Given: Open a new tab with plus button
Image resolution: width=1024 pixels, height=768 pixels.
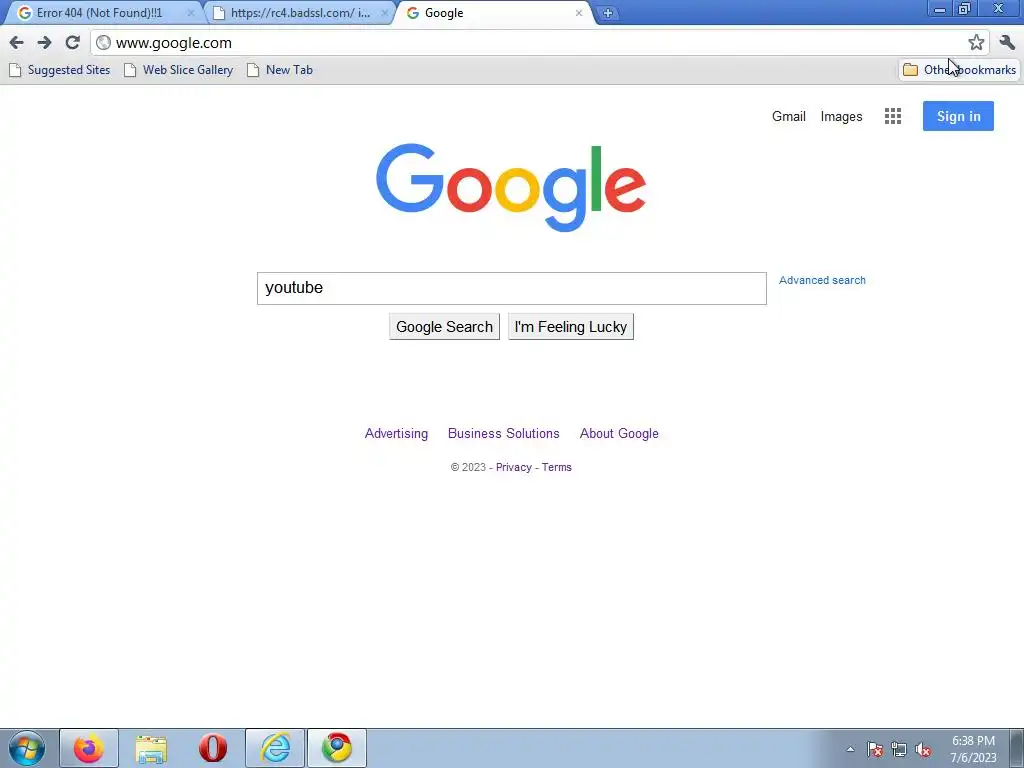Looking at the screenshot, I should (607, 13).
